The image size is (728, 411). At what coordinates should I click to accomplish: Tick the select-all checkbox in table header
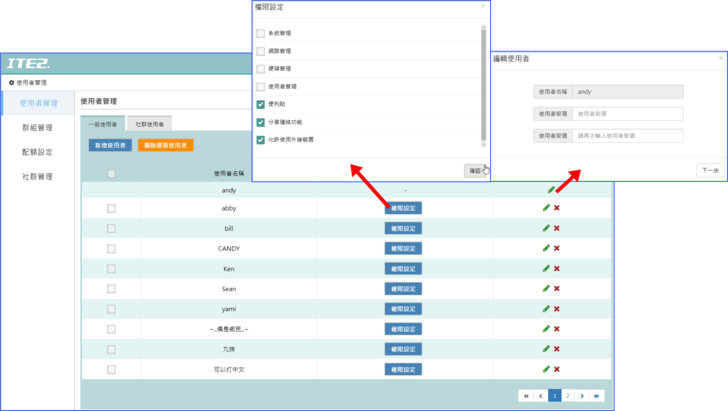tap(111, 174)
